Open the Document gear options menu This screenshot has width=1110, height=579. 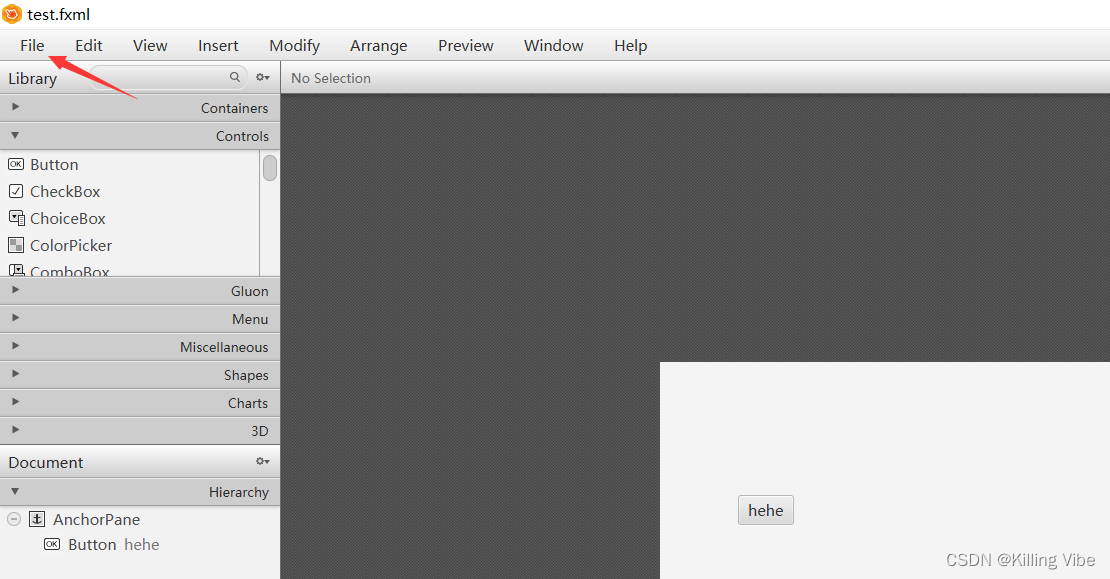point(263,462)
